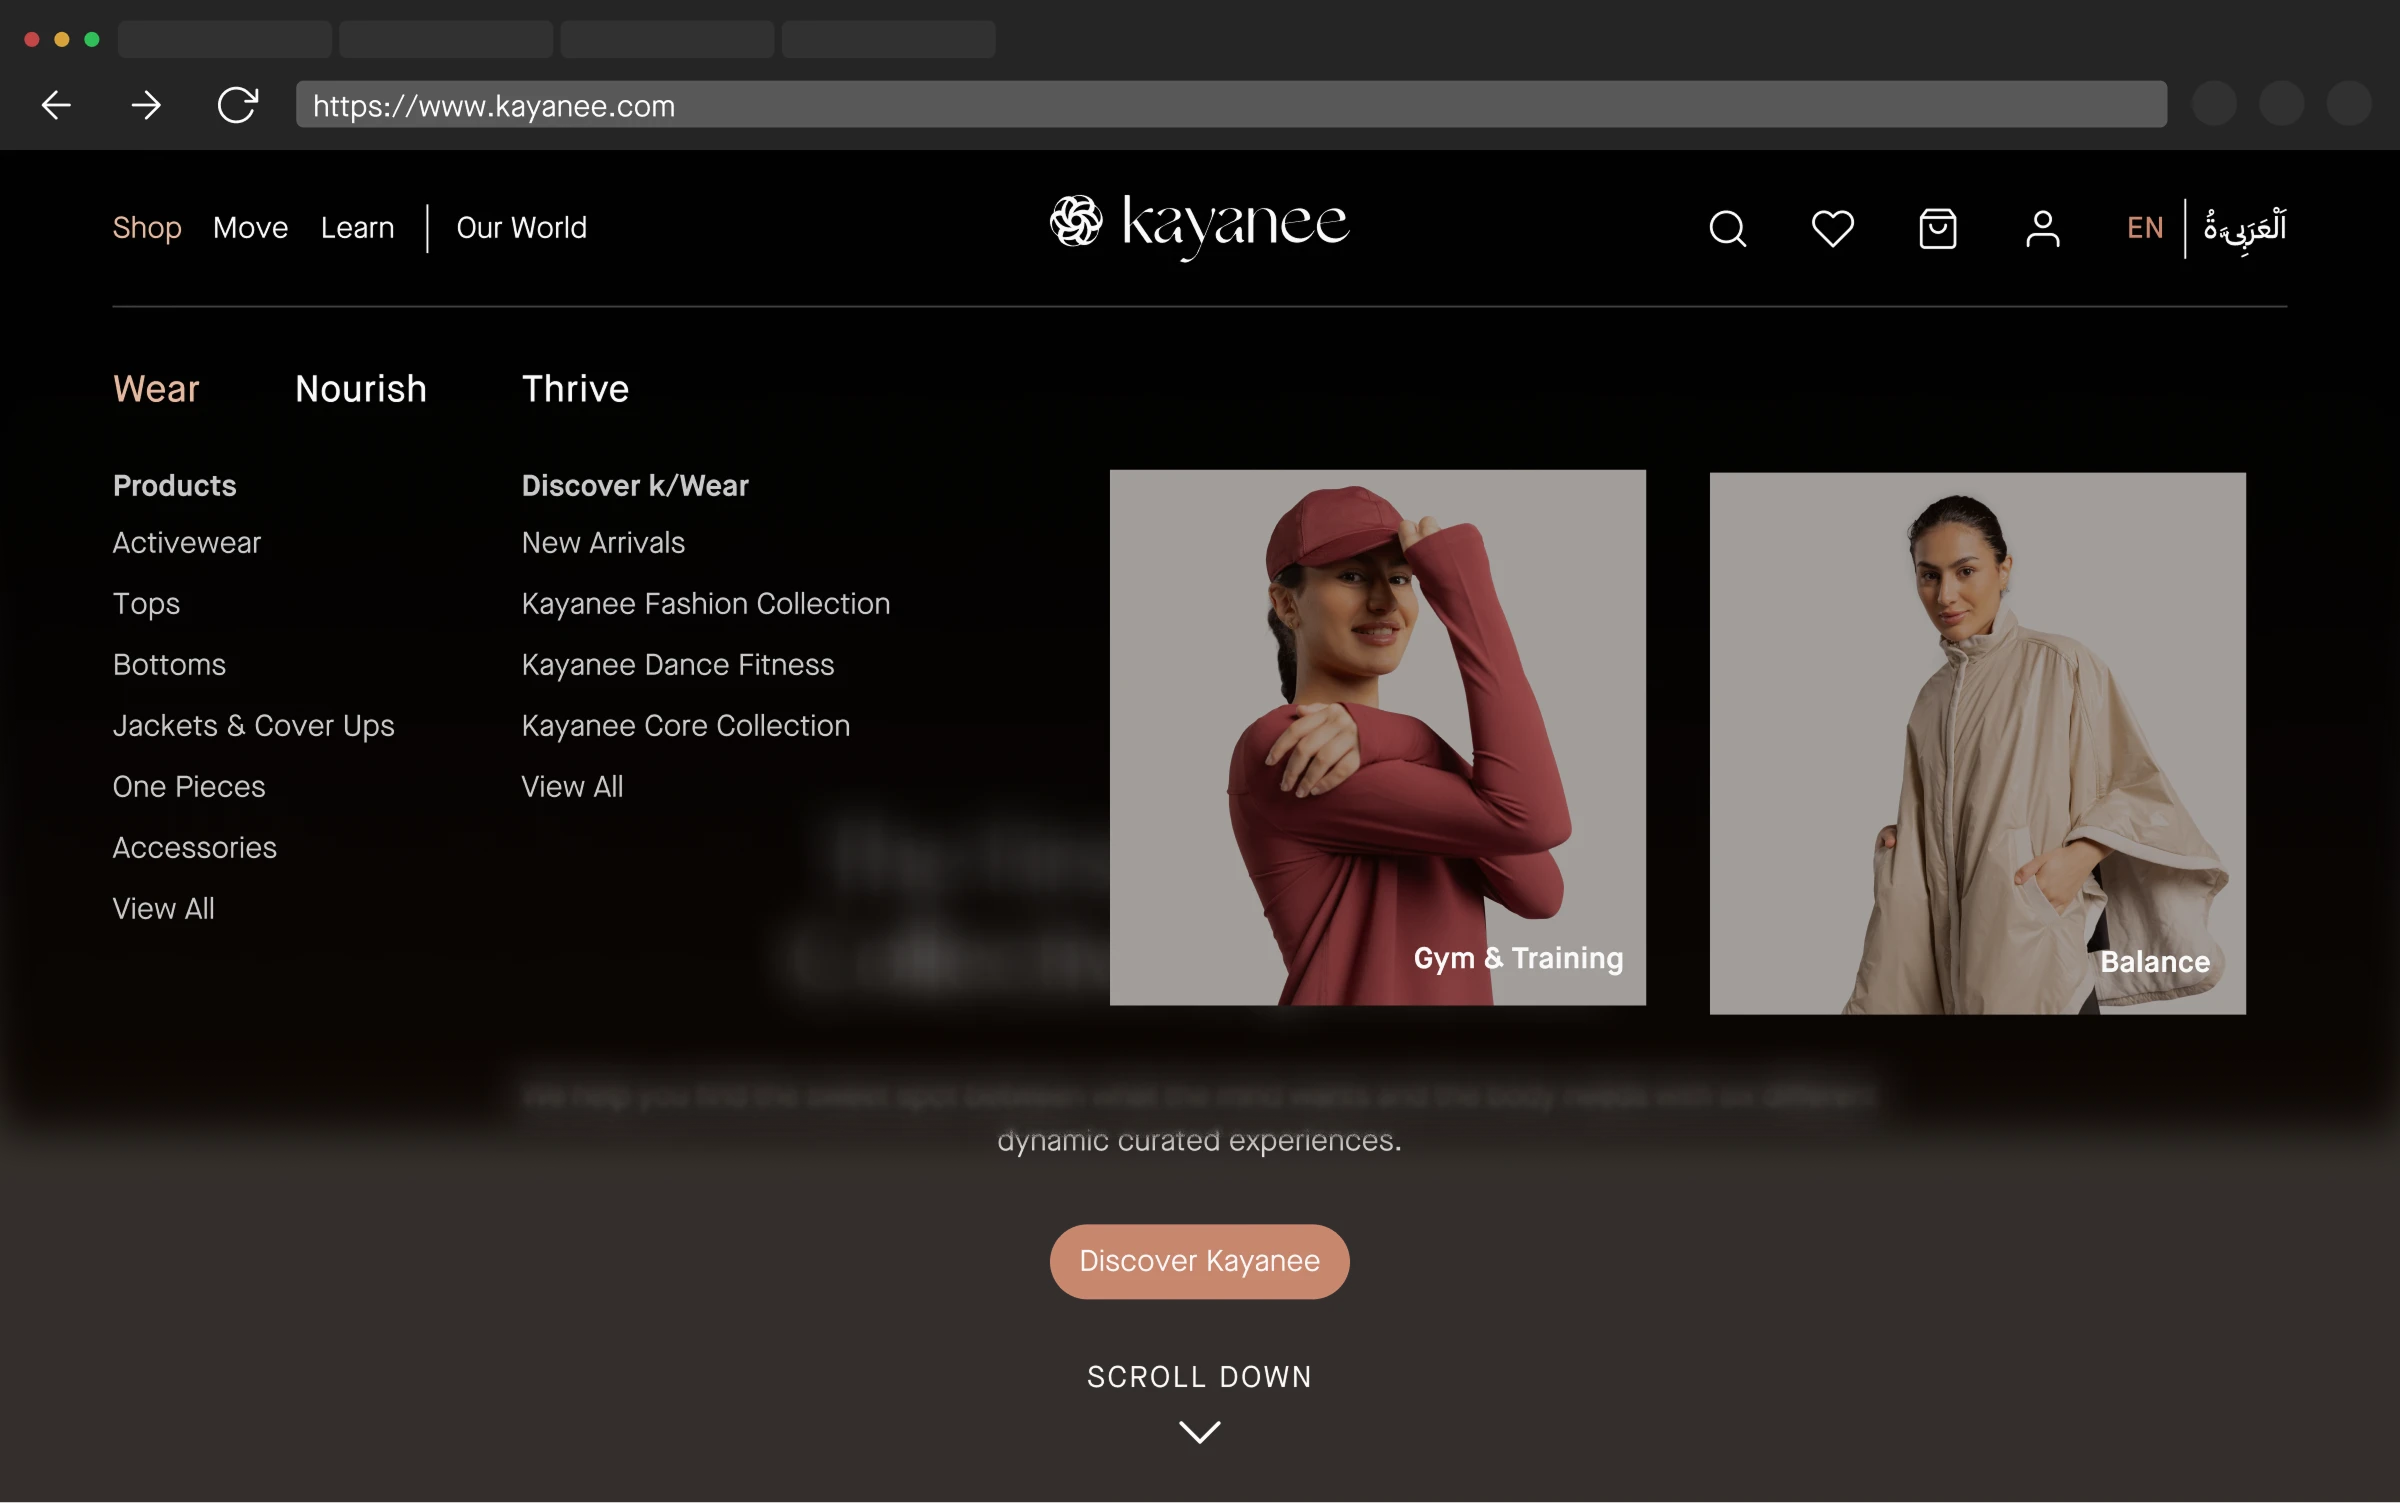Screen dimensions: 2400x1503
Task: Open the shopping bag icon
Action: tap(1937, 229)
